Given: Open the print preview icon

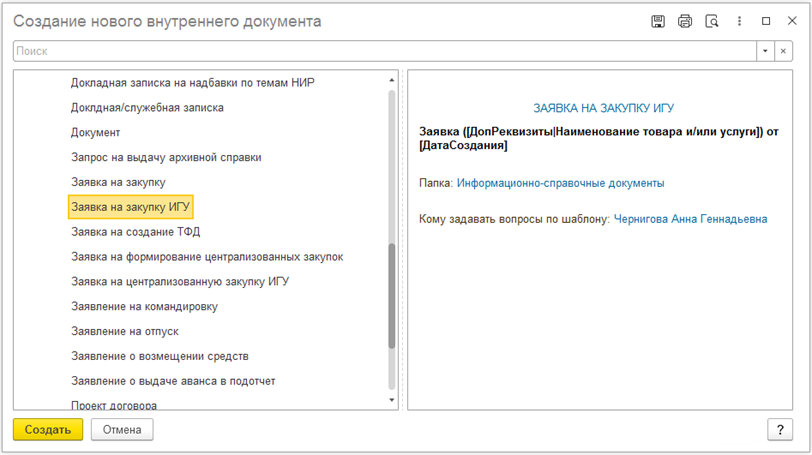Looking at the screenshot, I should click(712, 21).
